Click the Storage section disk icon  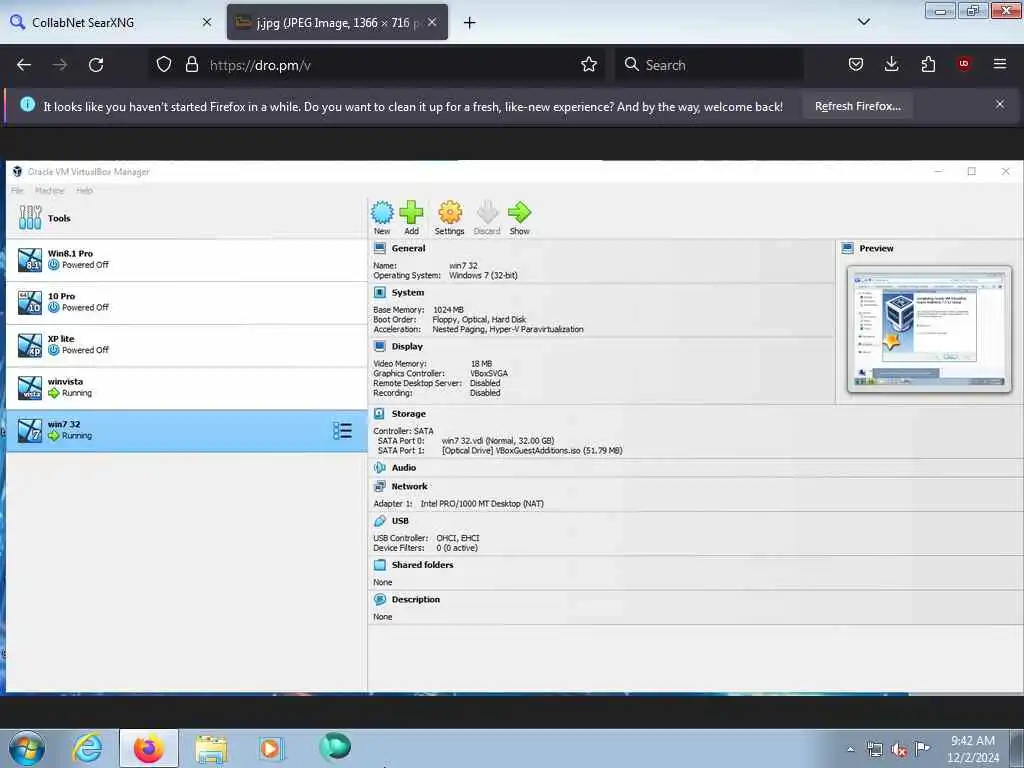[x=379, y=413]
